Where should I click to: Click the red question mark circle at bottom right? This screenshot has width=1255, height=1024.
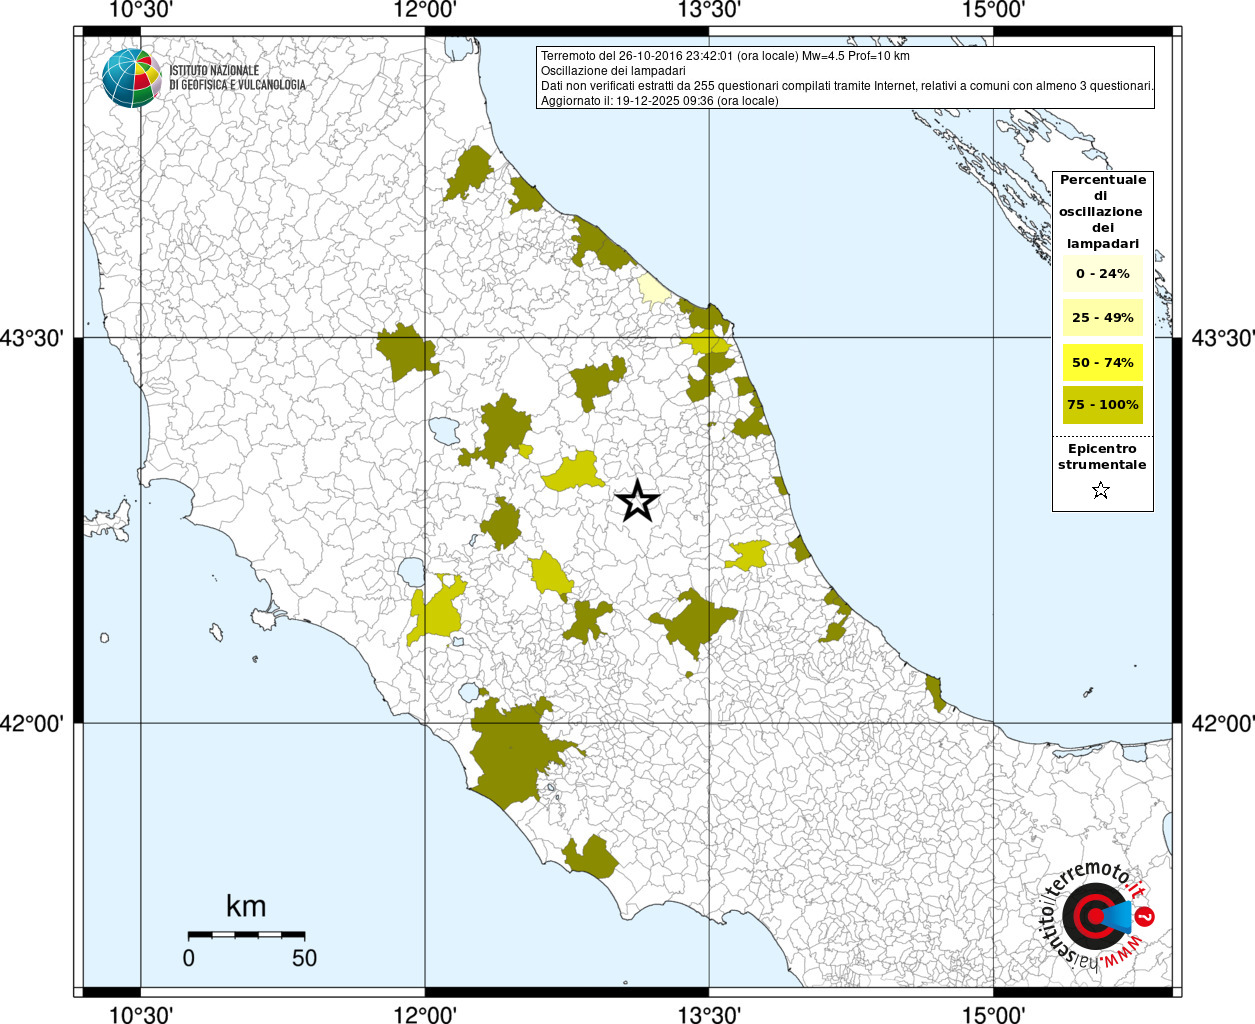(1146, 916)
